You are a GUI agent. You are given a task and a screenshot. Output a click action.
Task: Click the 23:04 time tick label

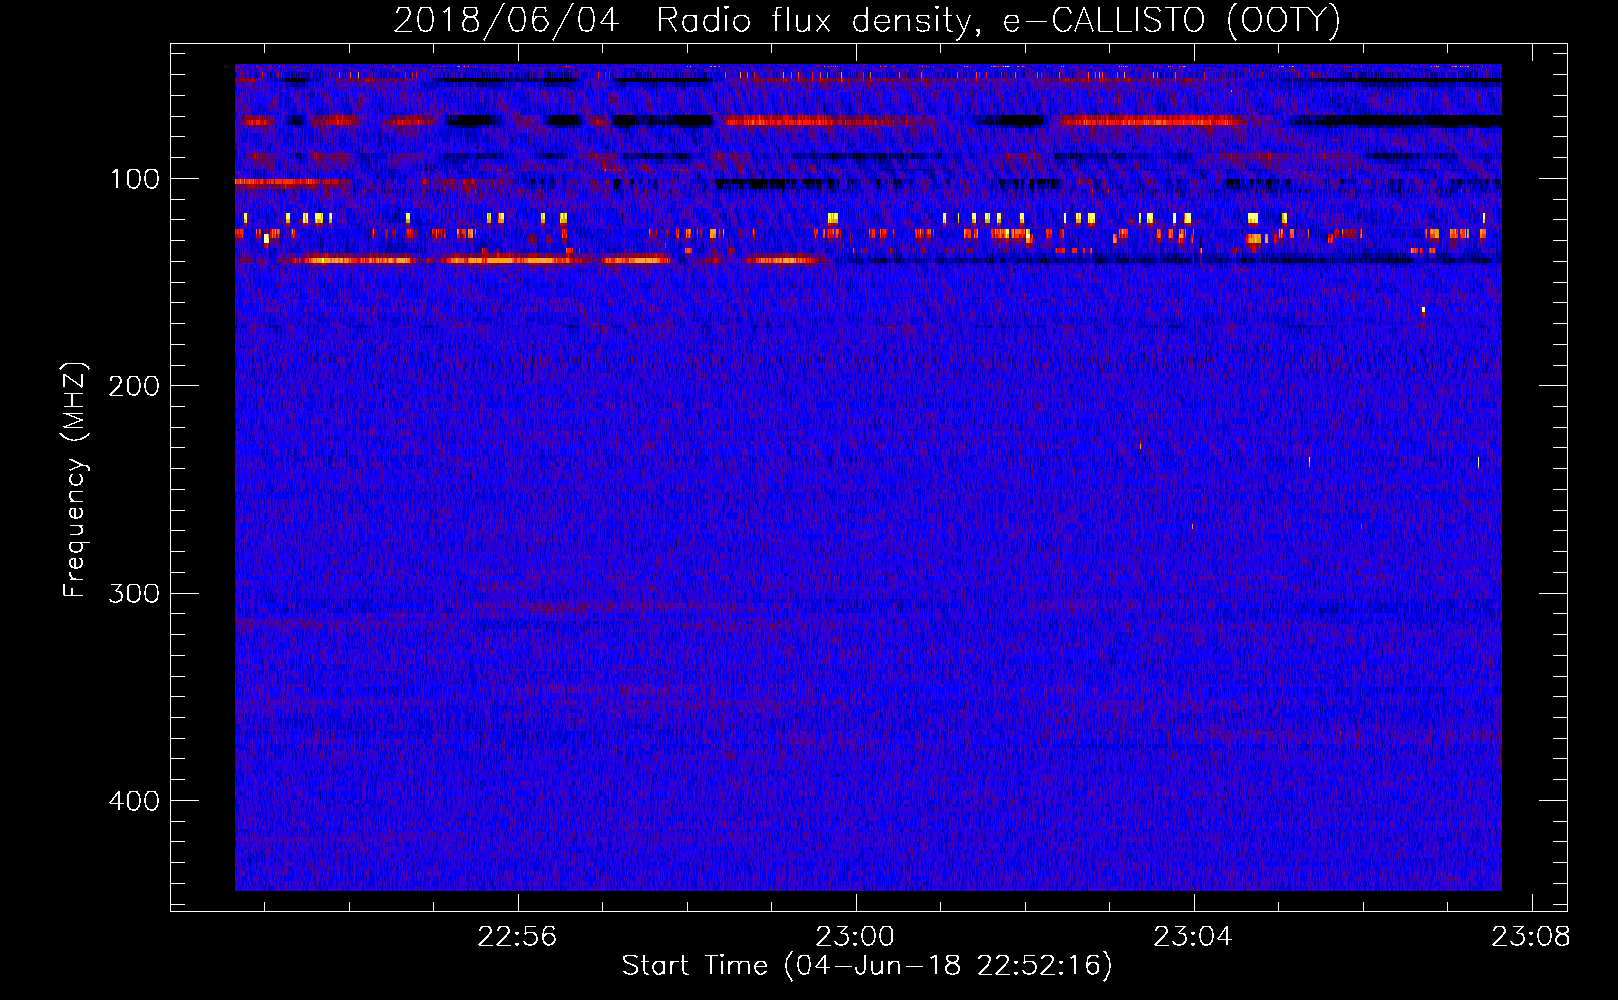pos(1193,937)
